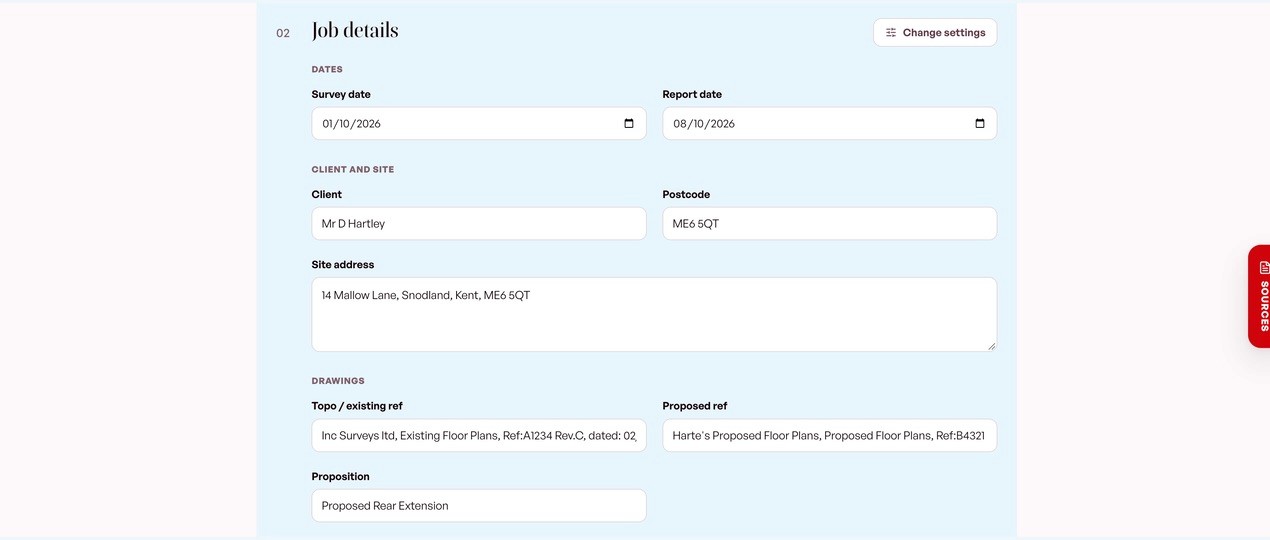Viewport: 1270px width, 540px height.
Task: Click the Proposition field Proposed Rear Extension
Action: pyautogui.click(x=479, y=506)
